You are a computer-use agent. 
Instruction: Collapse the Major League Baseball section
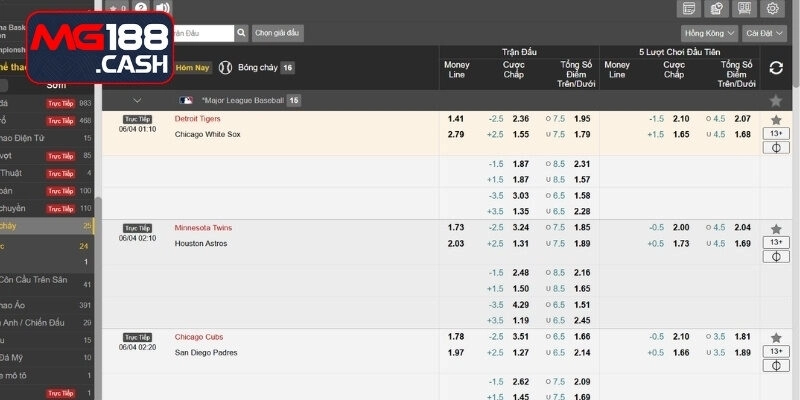pos(137,101)
